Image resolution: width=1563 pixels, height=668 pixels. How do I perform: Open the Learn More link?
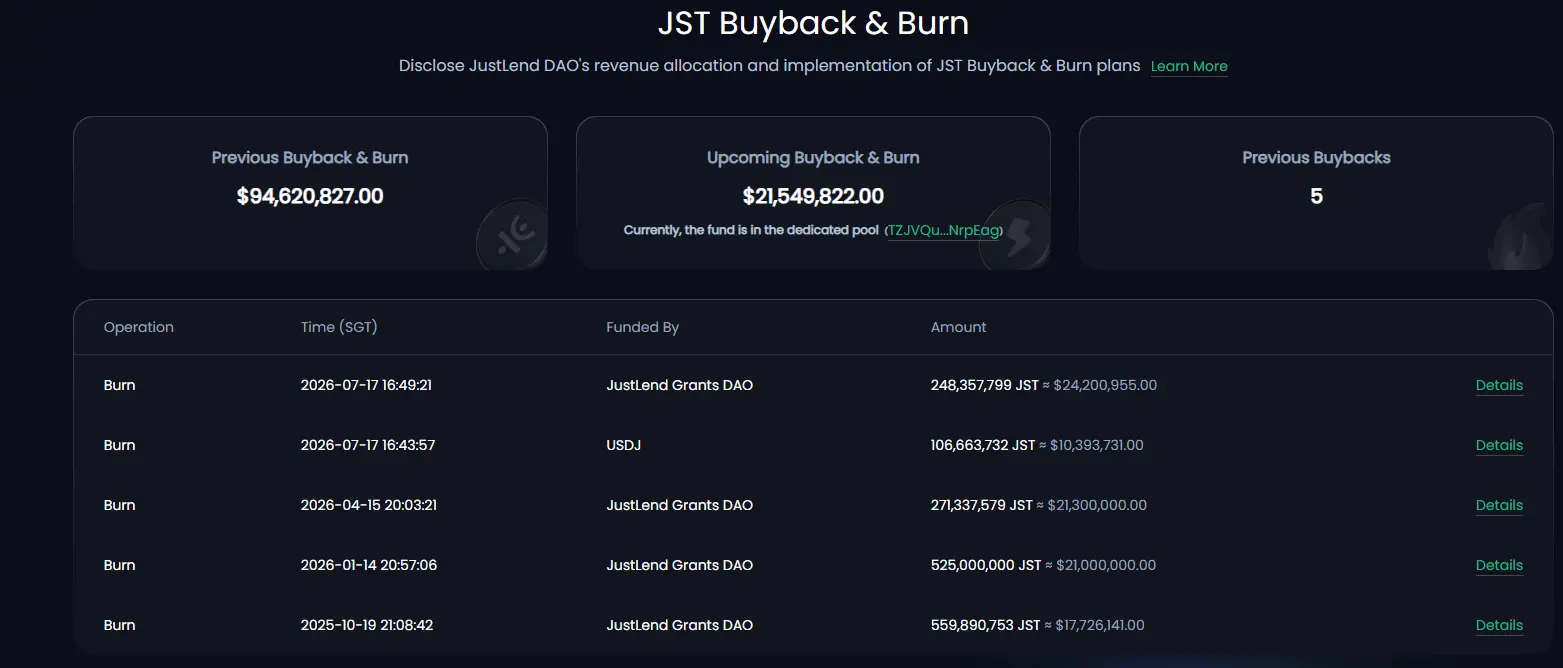tap(1189, 66)
